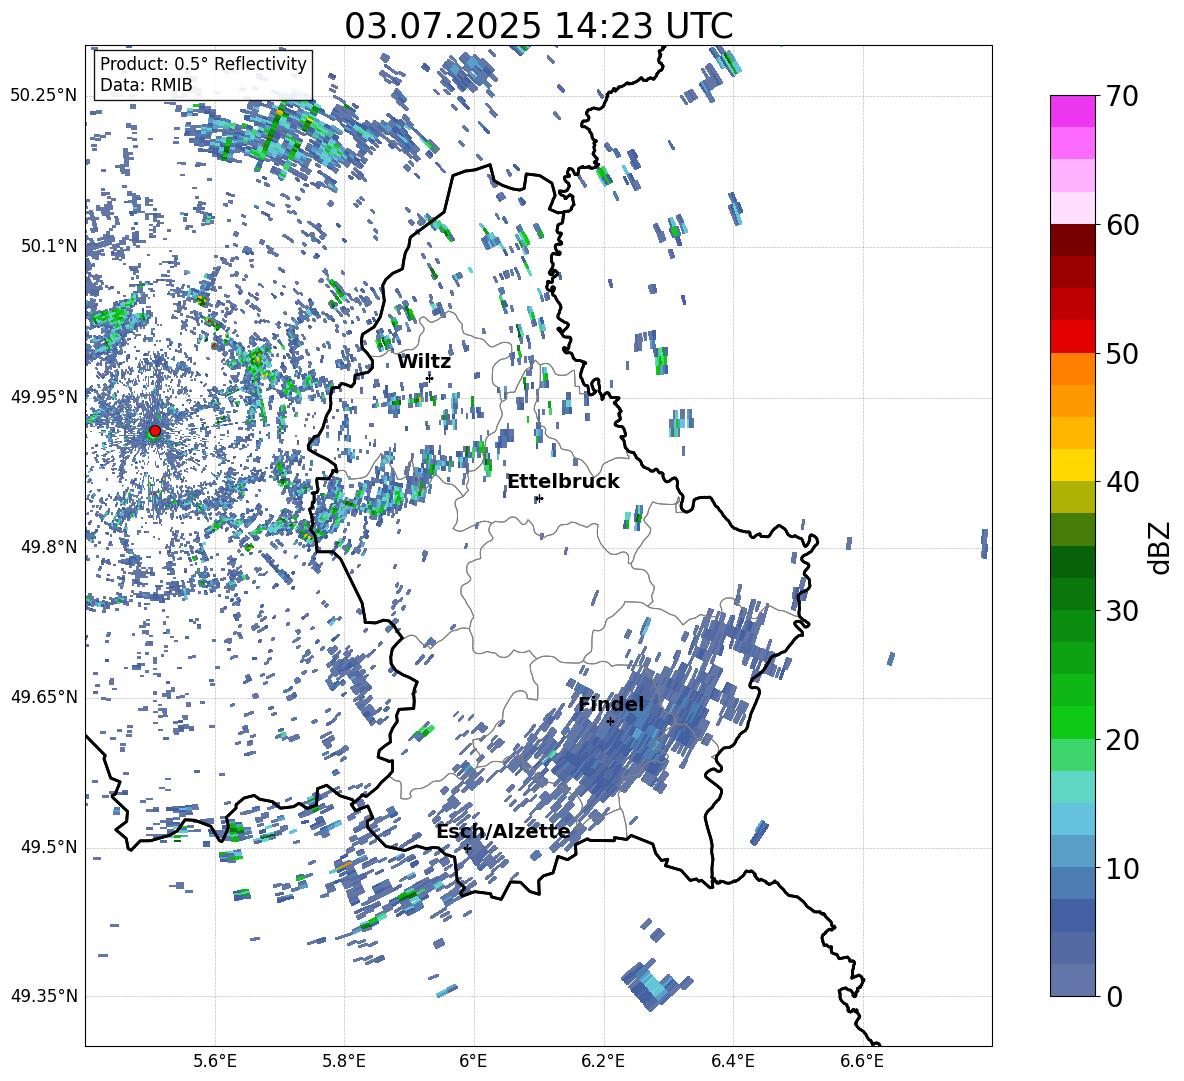
Task: Click the title 03.07.2025 14:23 UTC
Action: pos(538,26)
